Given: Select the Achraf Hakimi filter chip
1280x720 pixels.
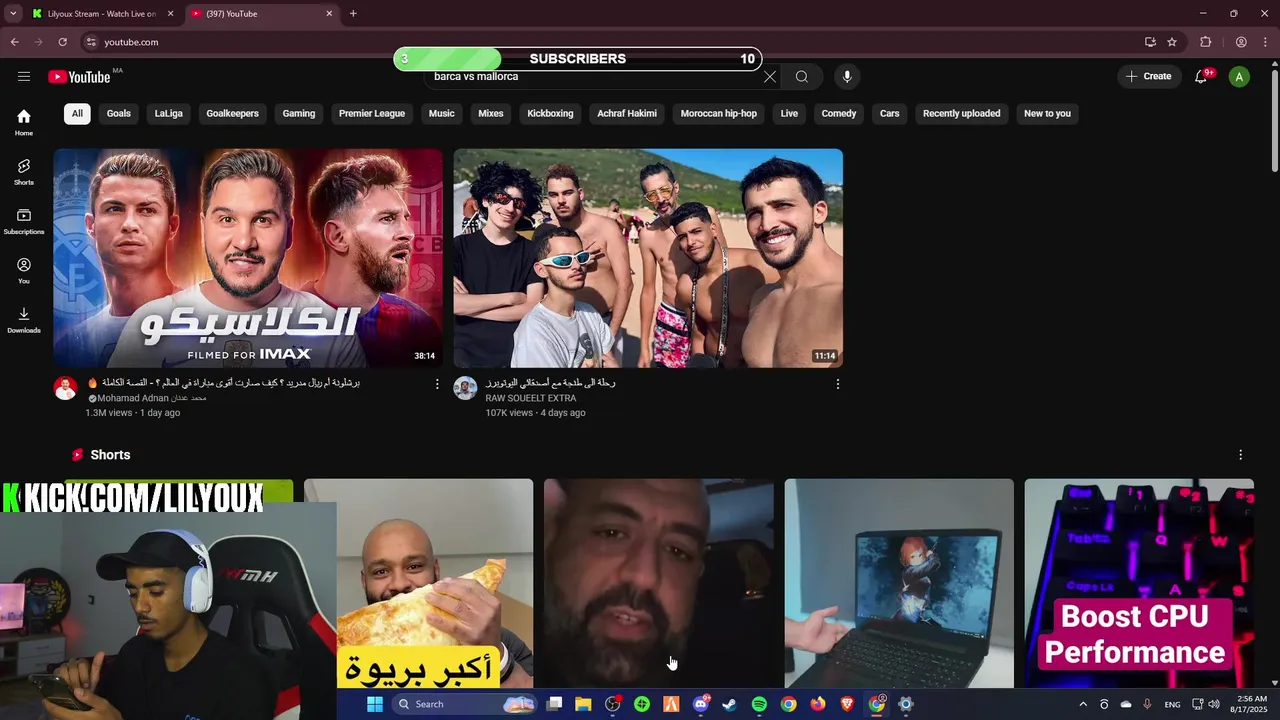Looking at the screenshot, I should (627, 113).
